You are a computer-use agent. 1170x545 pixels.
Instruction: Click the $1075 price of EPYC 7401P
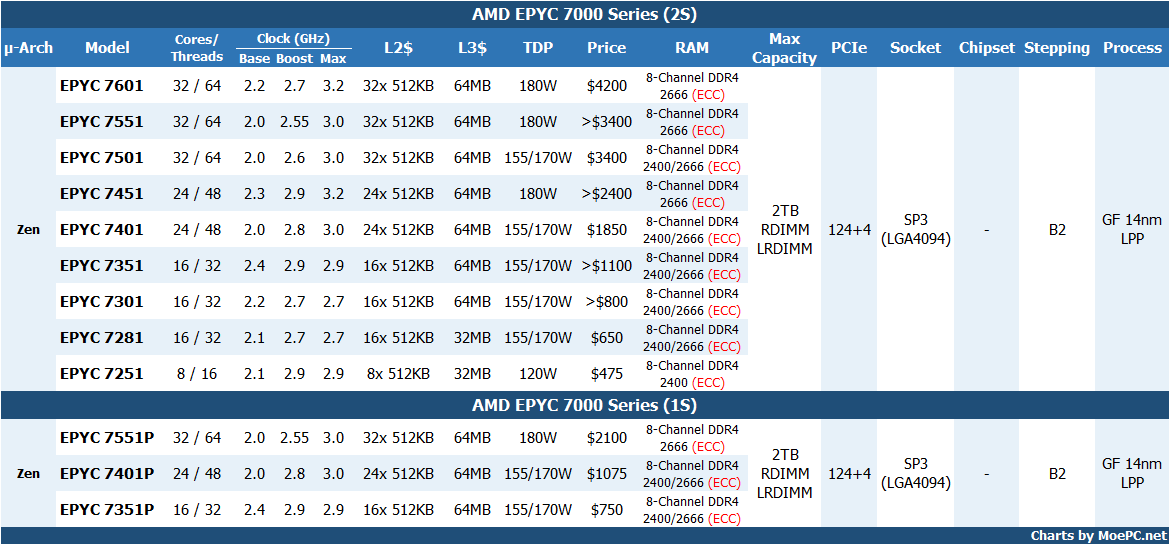[607, 473]
